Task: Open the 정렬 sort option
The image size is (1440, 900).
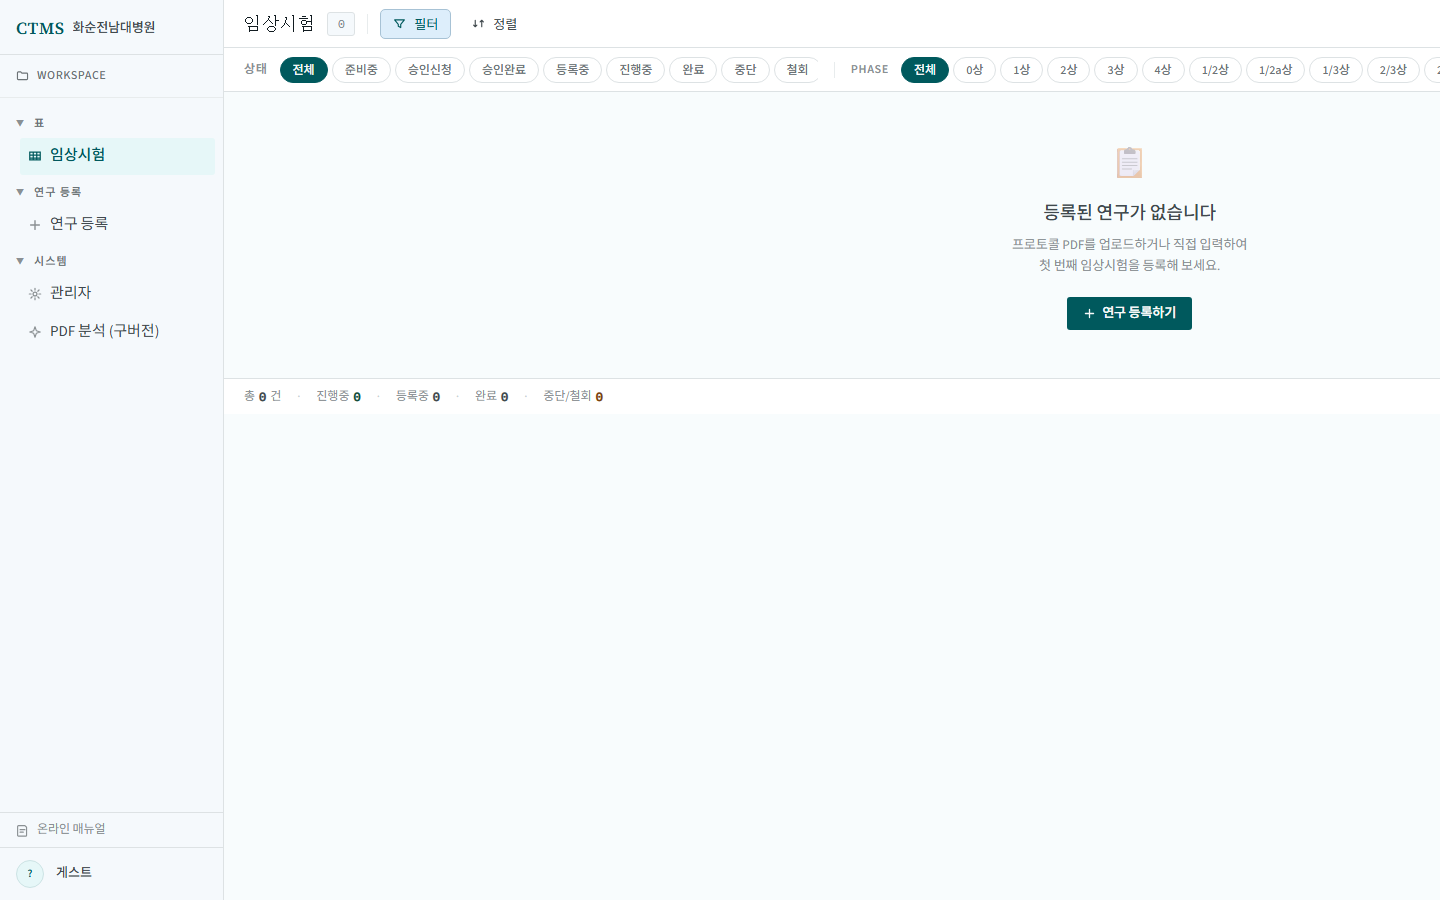Action: 495,24
